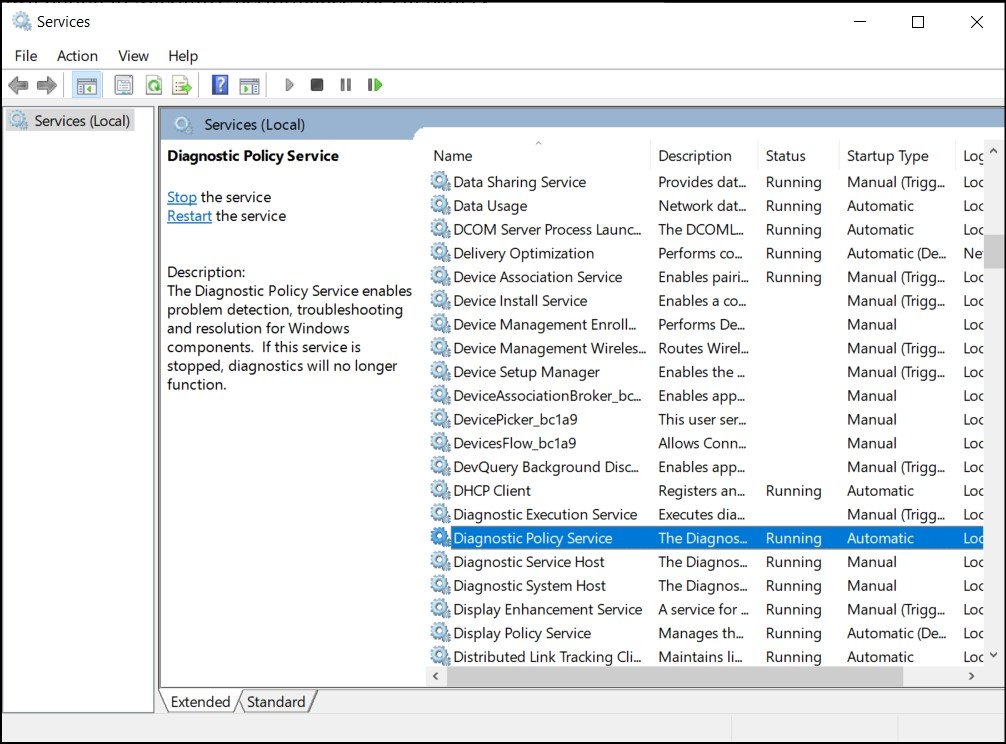
Task: Open the View menu
Action: point(133,56)
